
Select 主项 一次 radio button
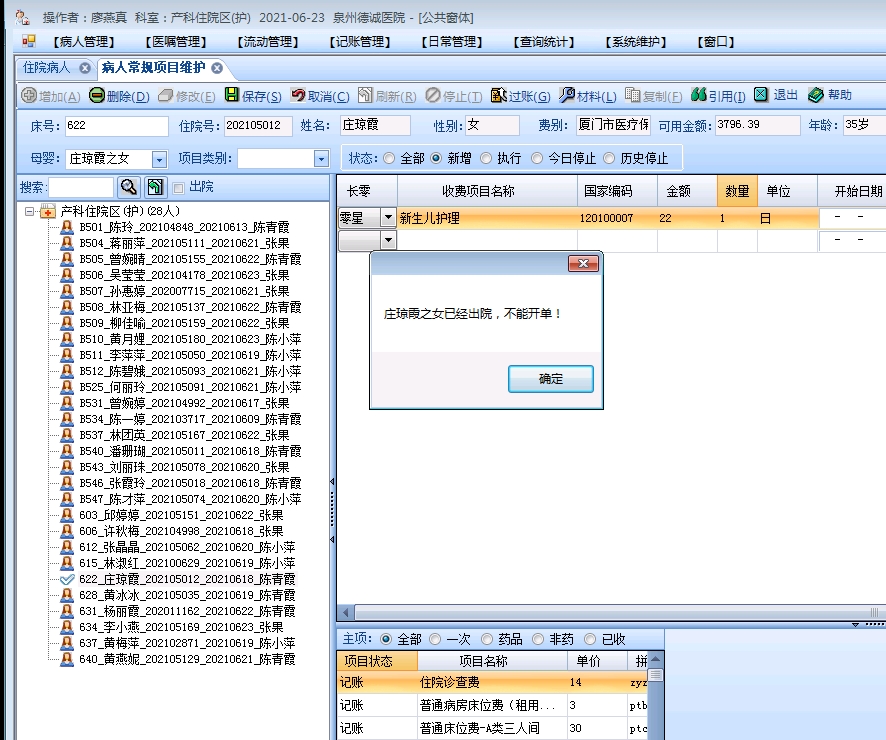pos(435,639)
